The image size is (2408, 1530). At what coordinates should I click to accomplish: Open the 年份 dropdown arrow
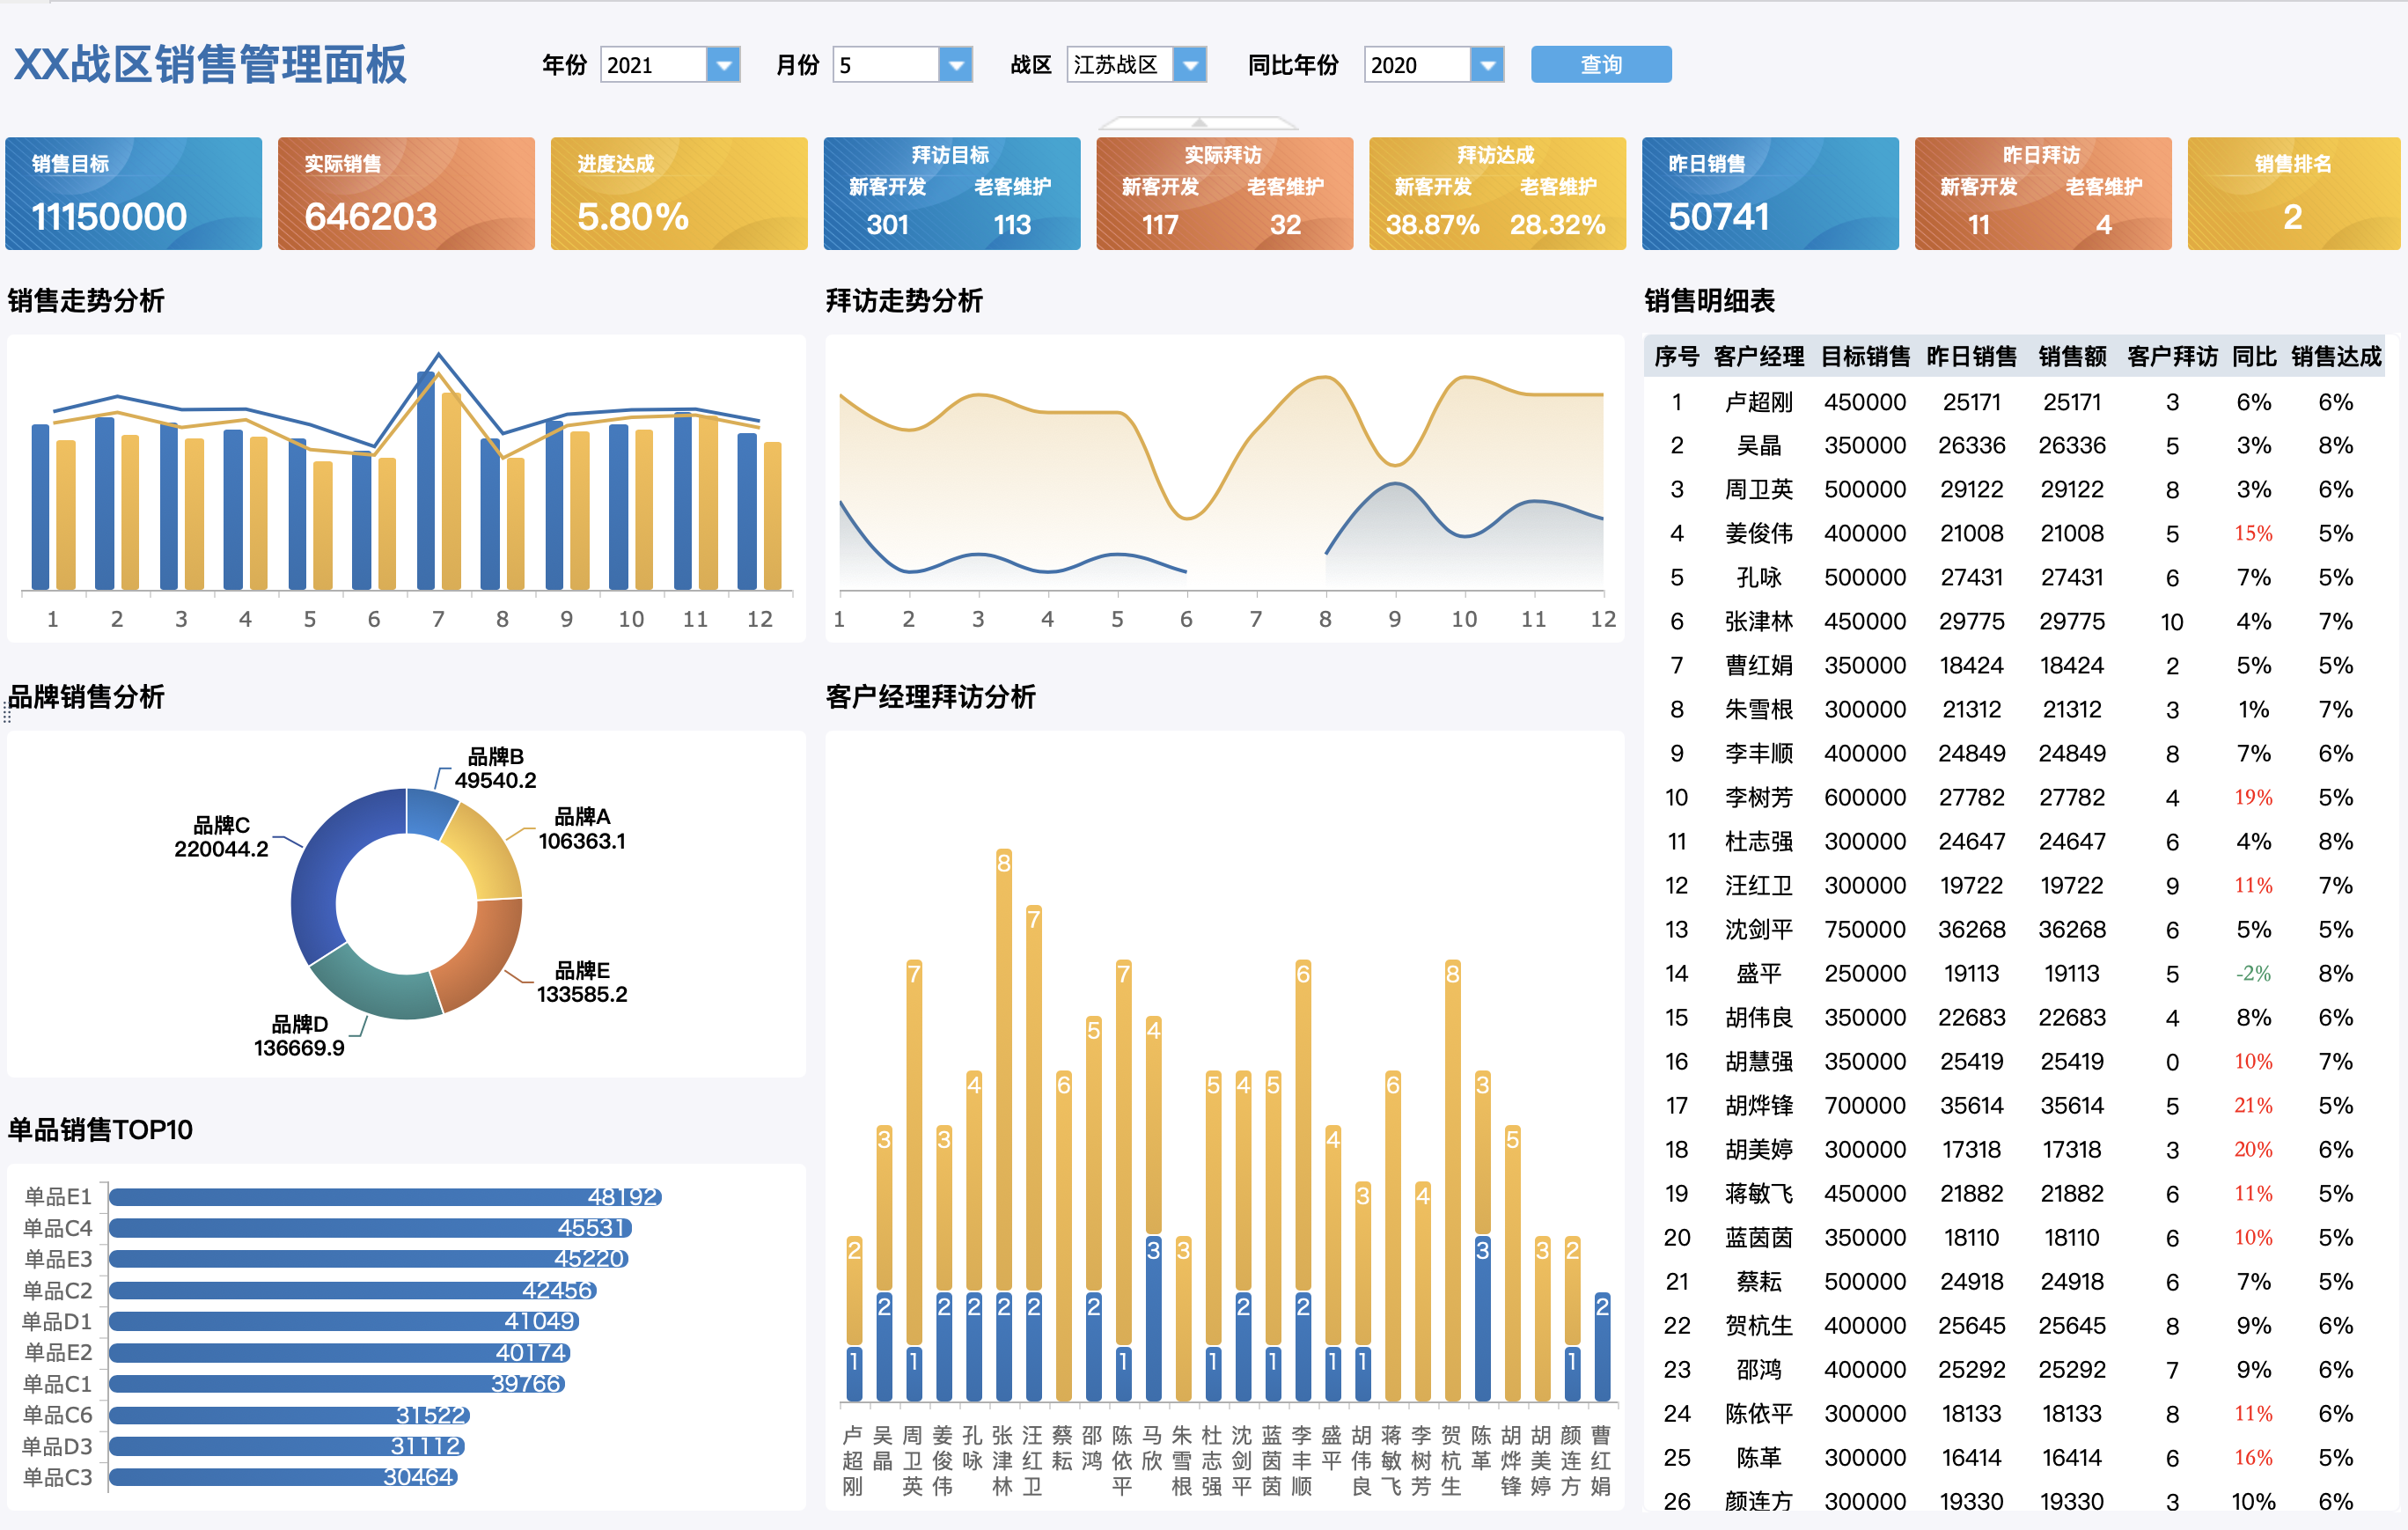[x=723, y=65]
